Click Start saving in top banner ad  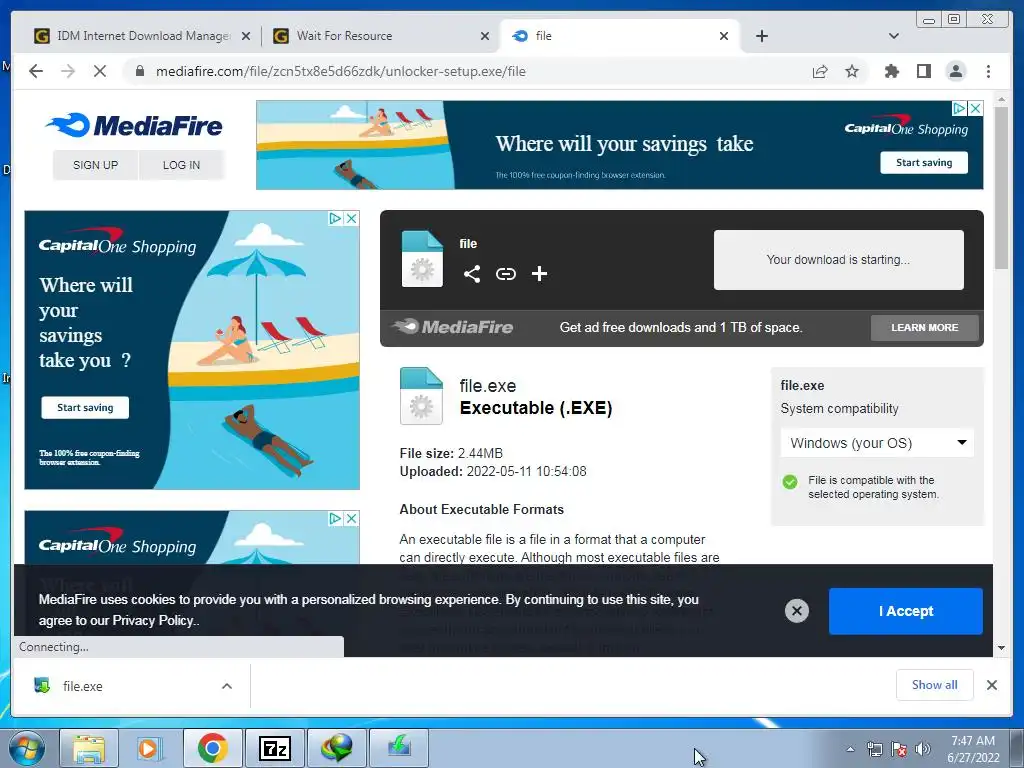(x=924, y=163)
